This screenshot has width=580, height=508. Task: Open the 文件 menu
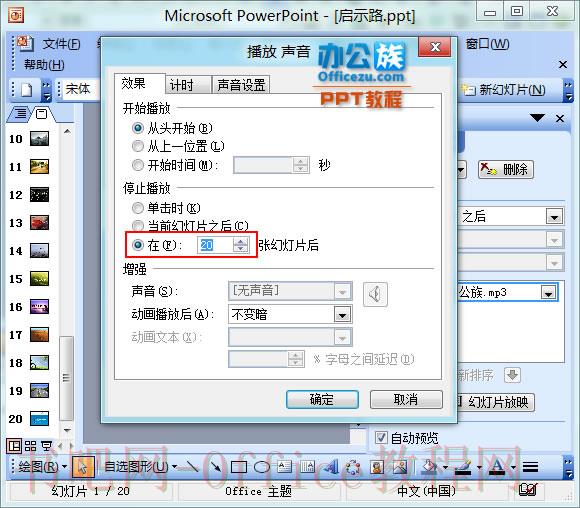click(x=61, y=44)
